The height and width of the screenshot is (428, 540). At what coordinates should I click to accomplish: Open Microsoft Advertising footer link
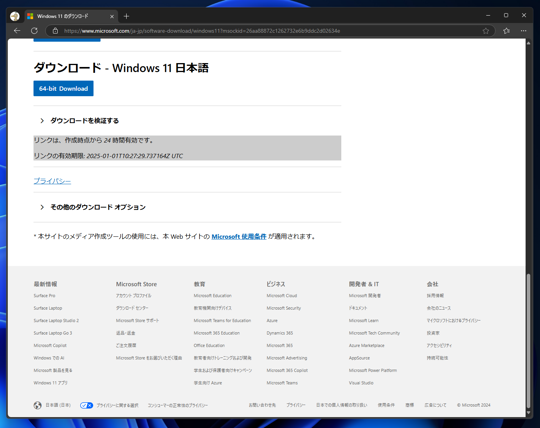[287, 358]
